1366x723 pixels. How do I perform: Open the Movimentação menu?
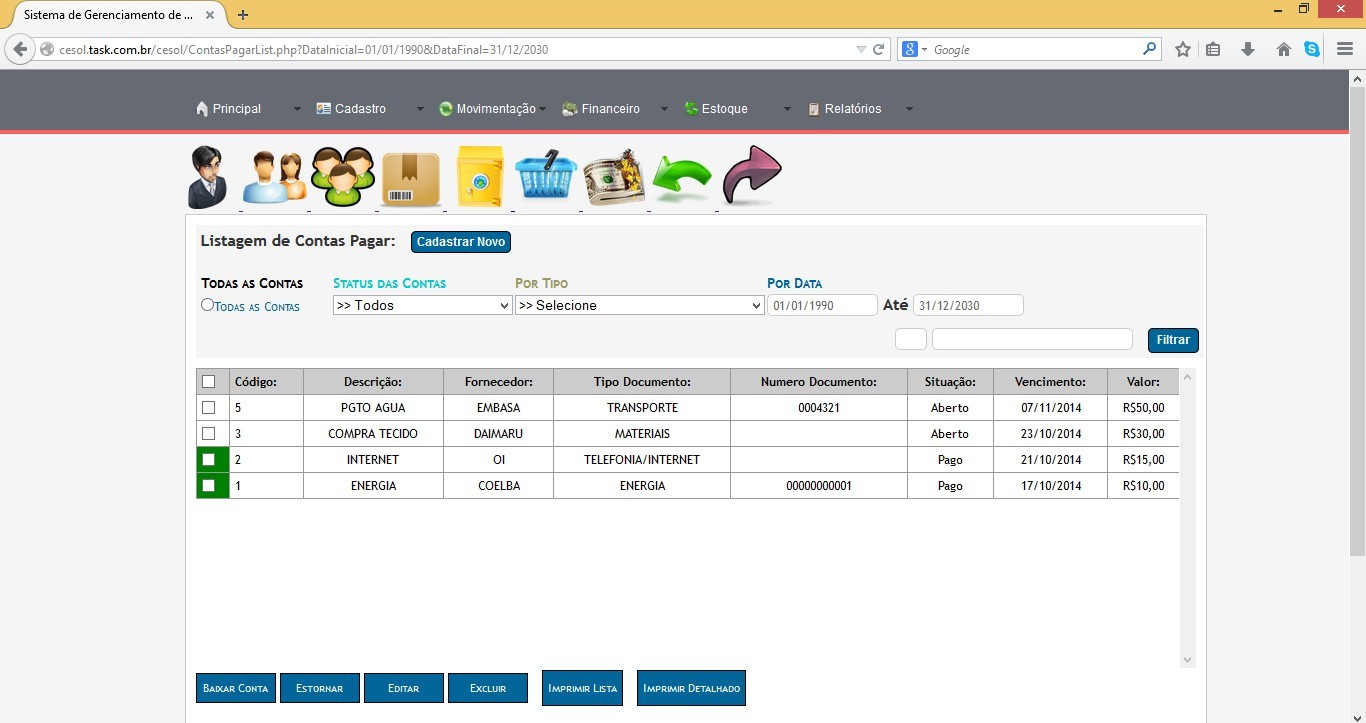tap(495, 109)
